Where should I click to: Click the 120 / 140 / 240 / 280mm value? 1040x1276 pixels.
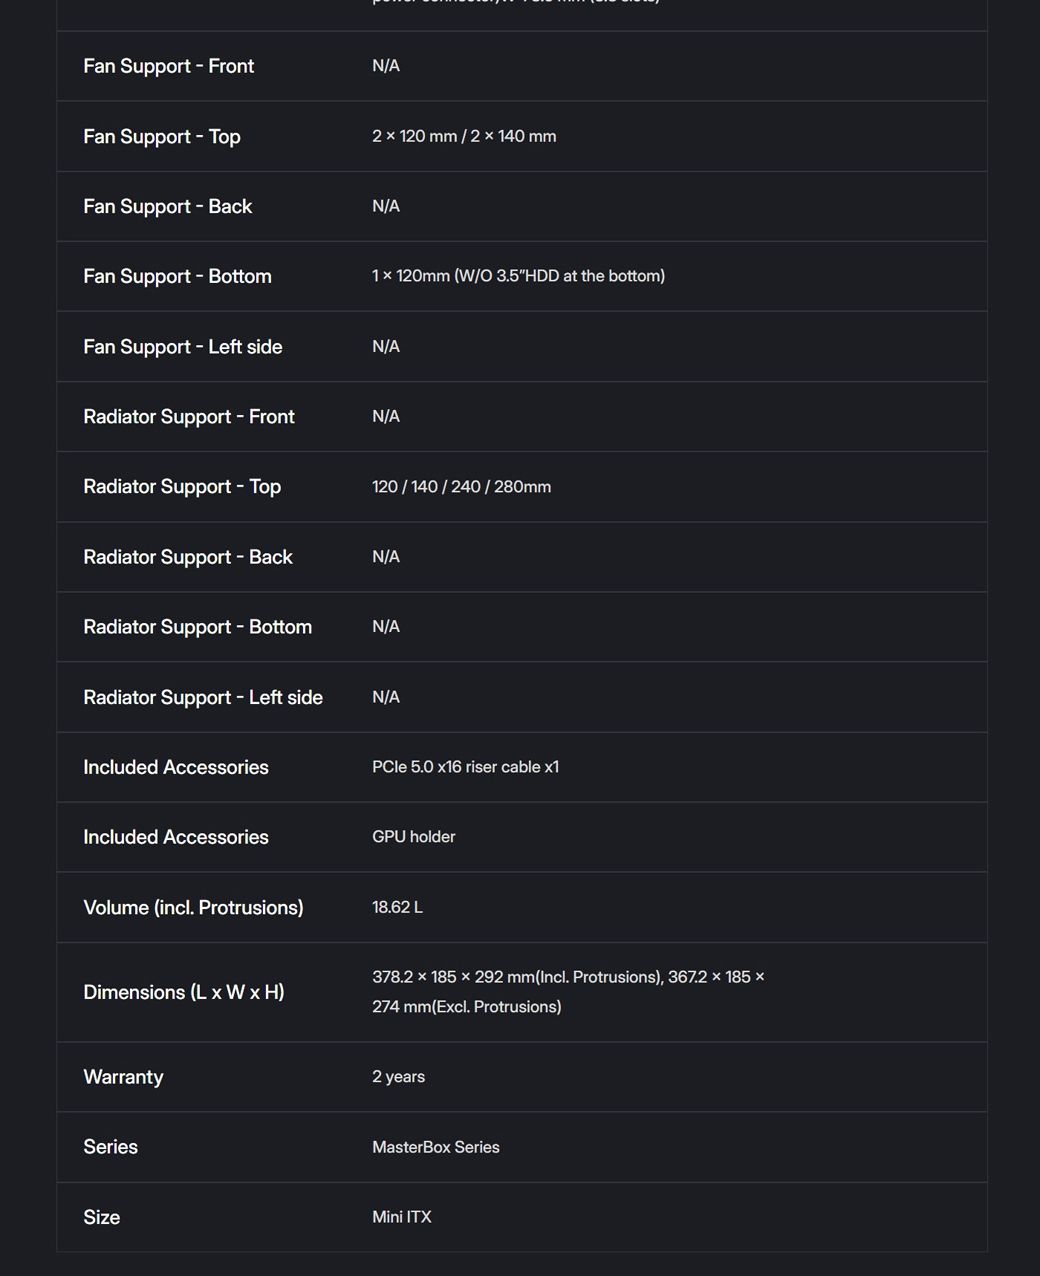point(461,487)
